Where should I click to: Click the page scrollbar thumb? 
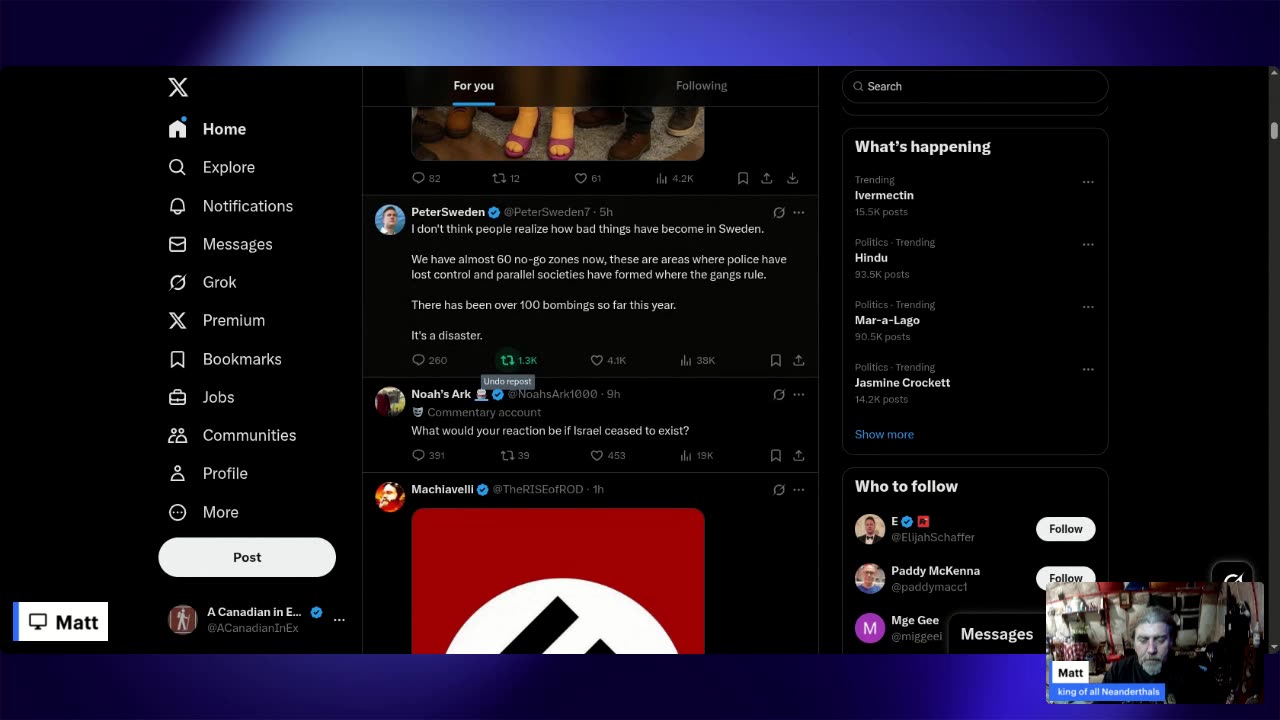1274,131
